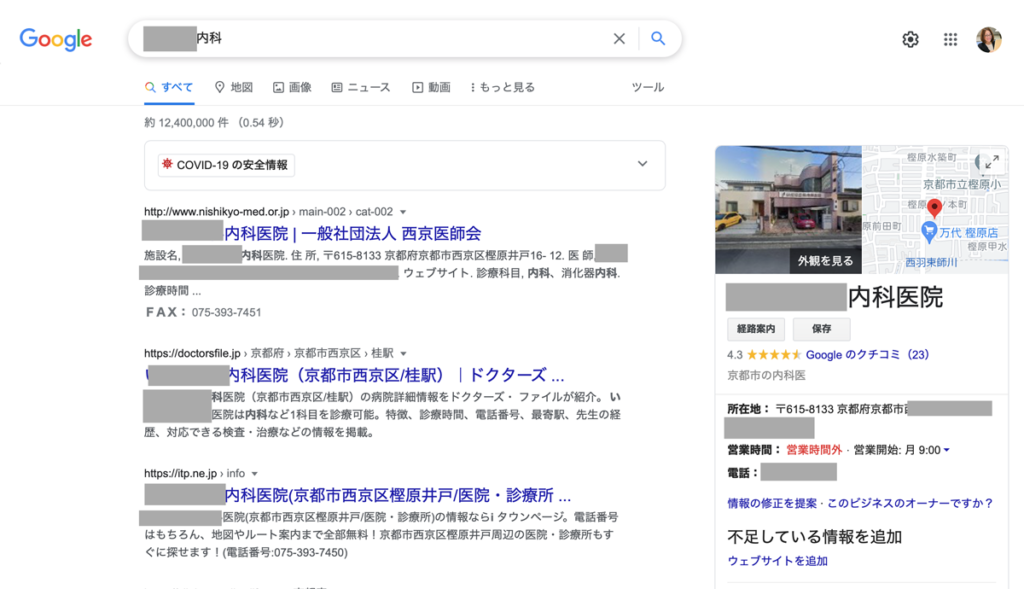
Task: Switch to the 動画 tab
Action: tap(431, 88)
